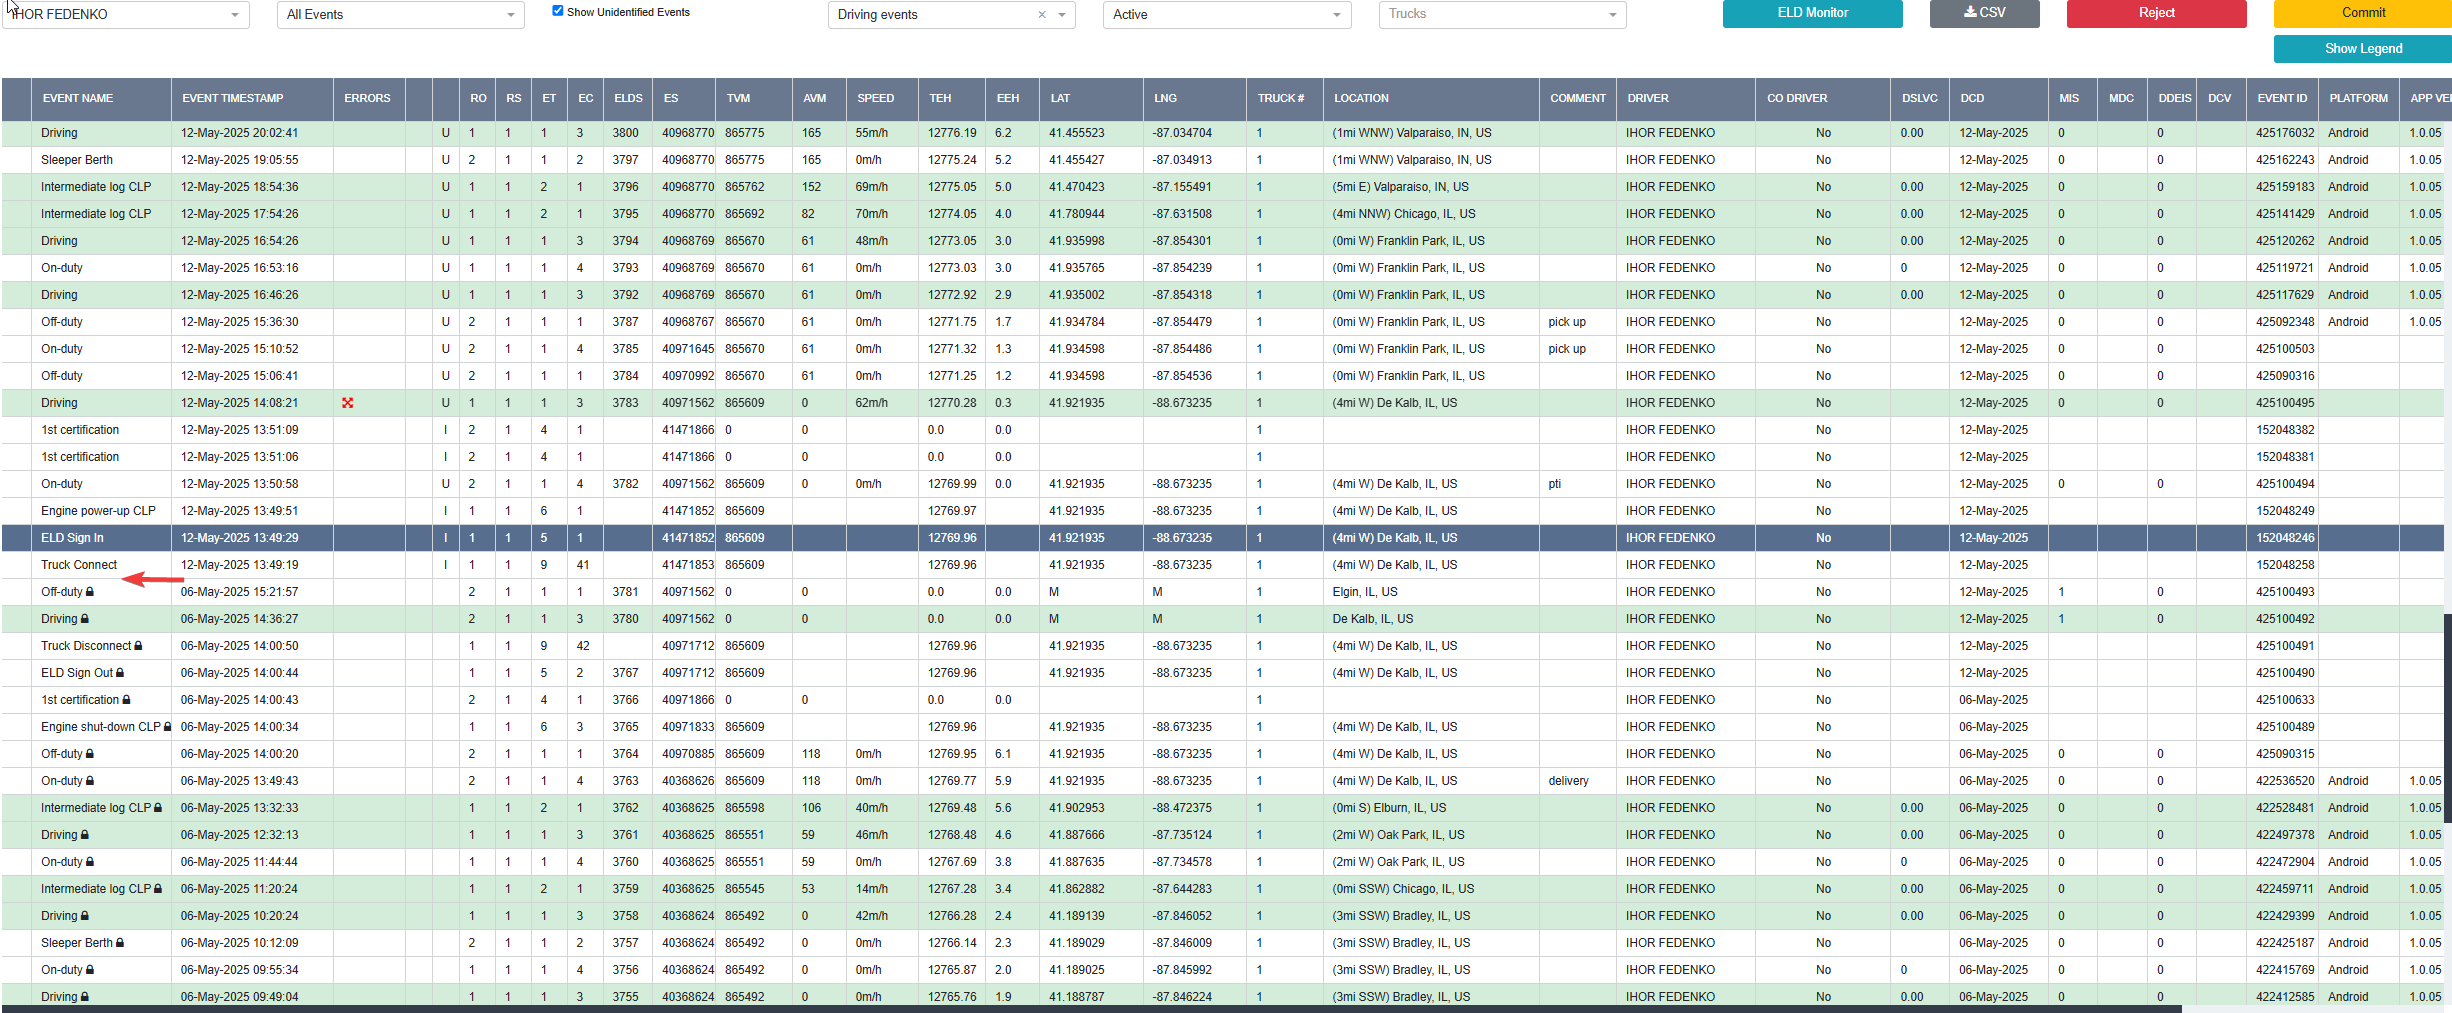
Task: Click the download icon on CSV button
Action: 1969,12
